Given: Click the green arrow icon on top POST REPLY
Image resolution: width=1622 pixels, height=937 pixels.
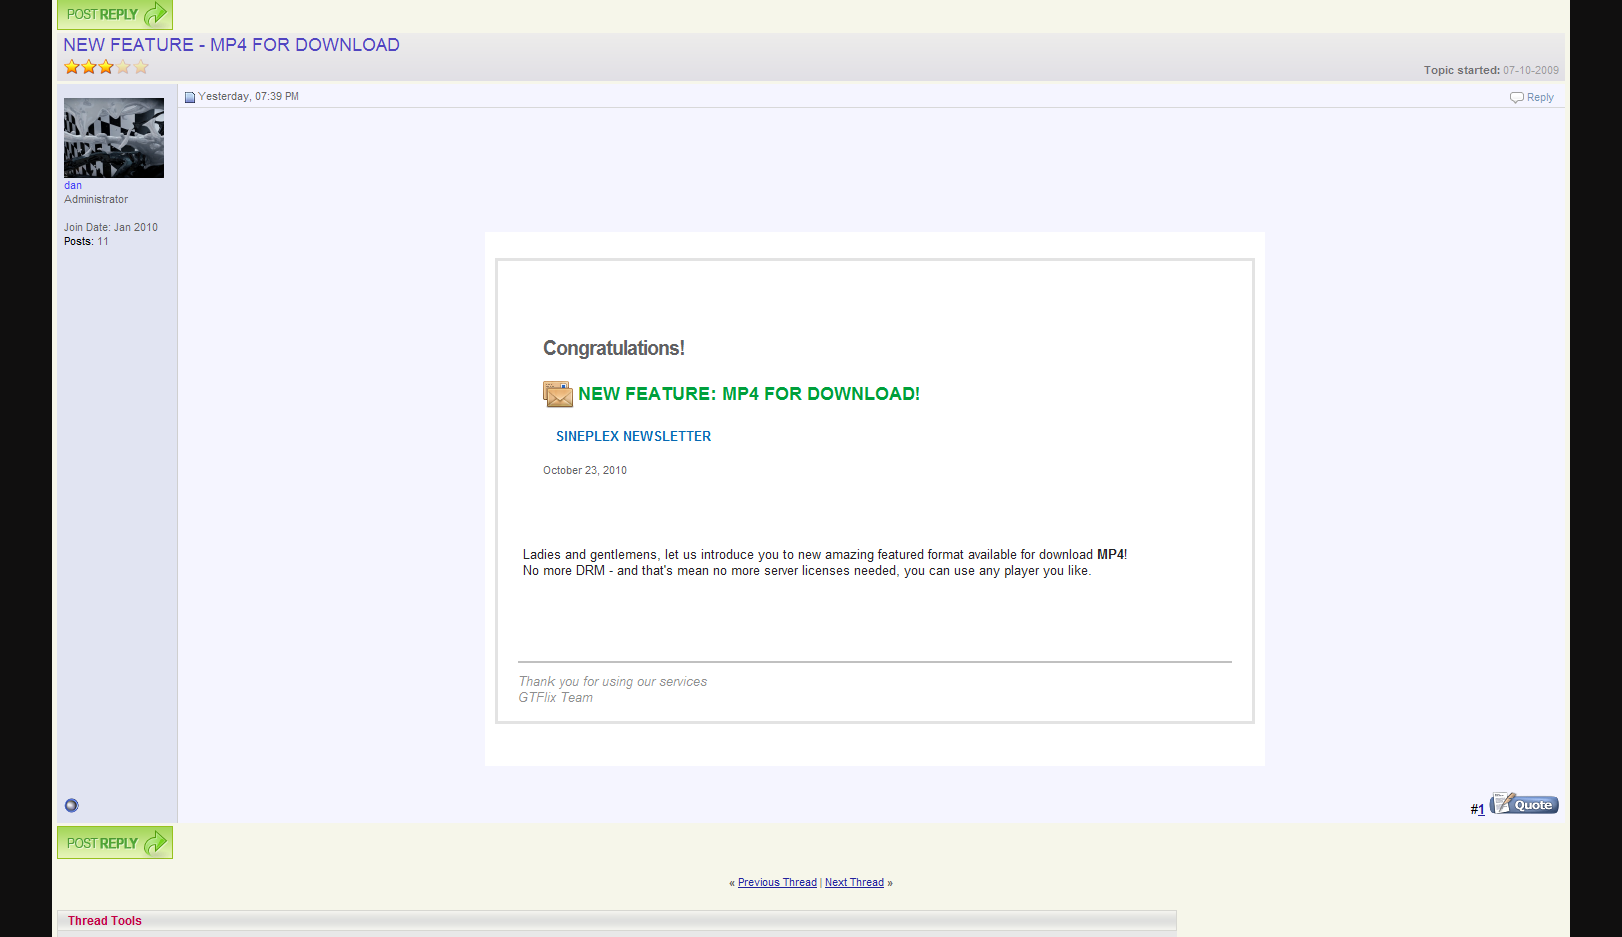Looking at the screenshot, I should [155, 14].
